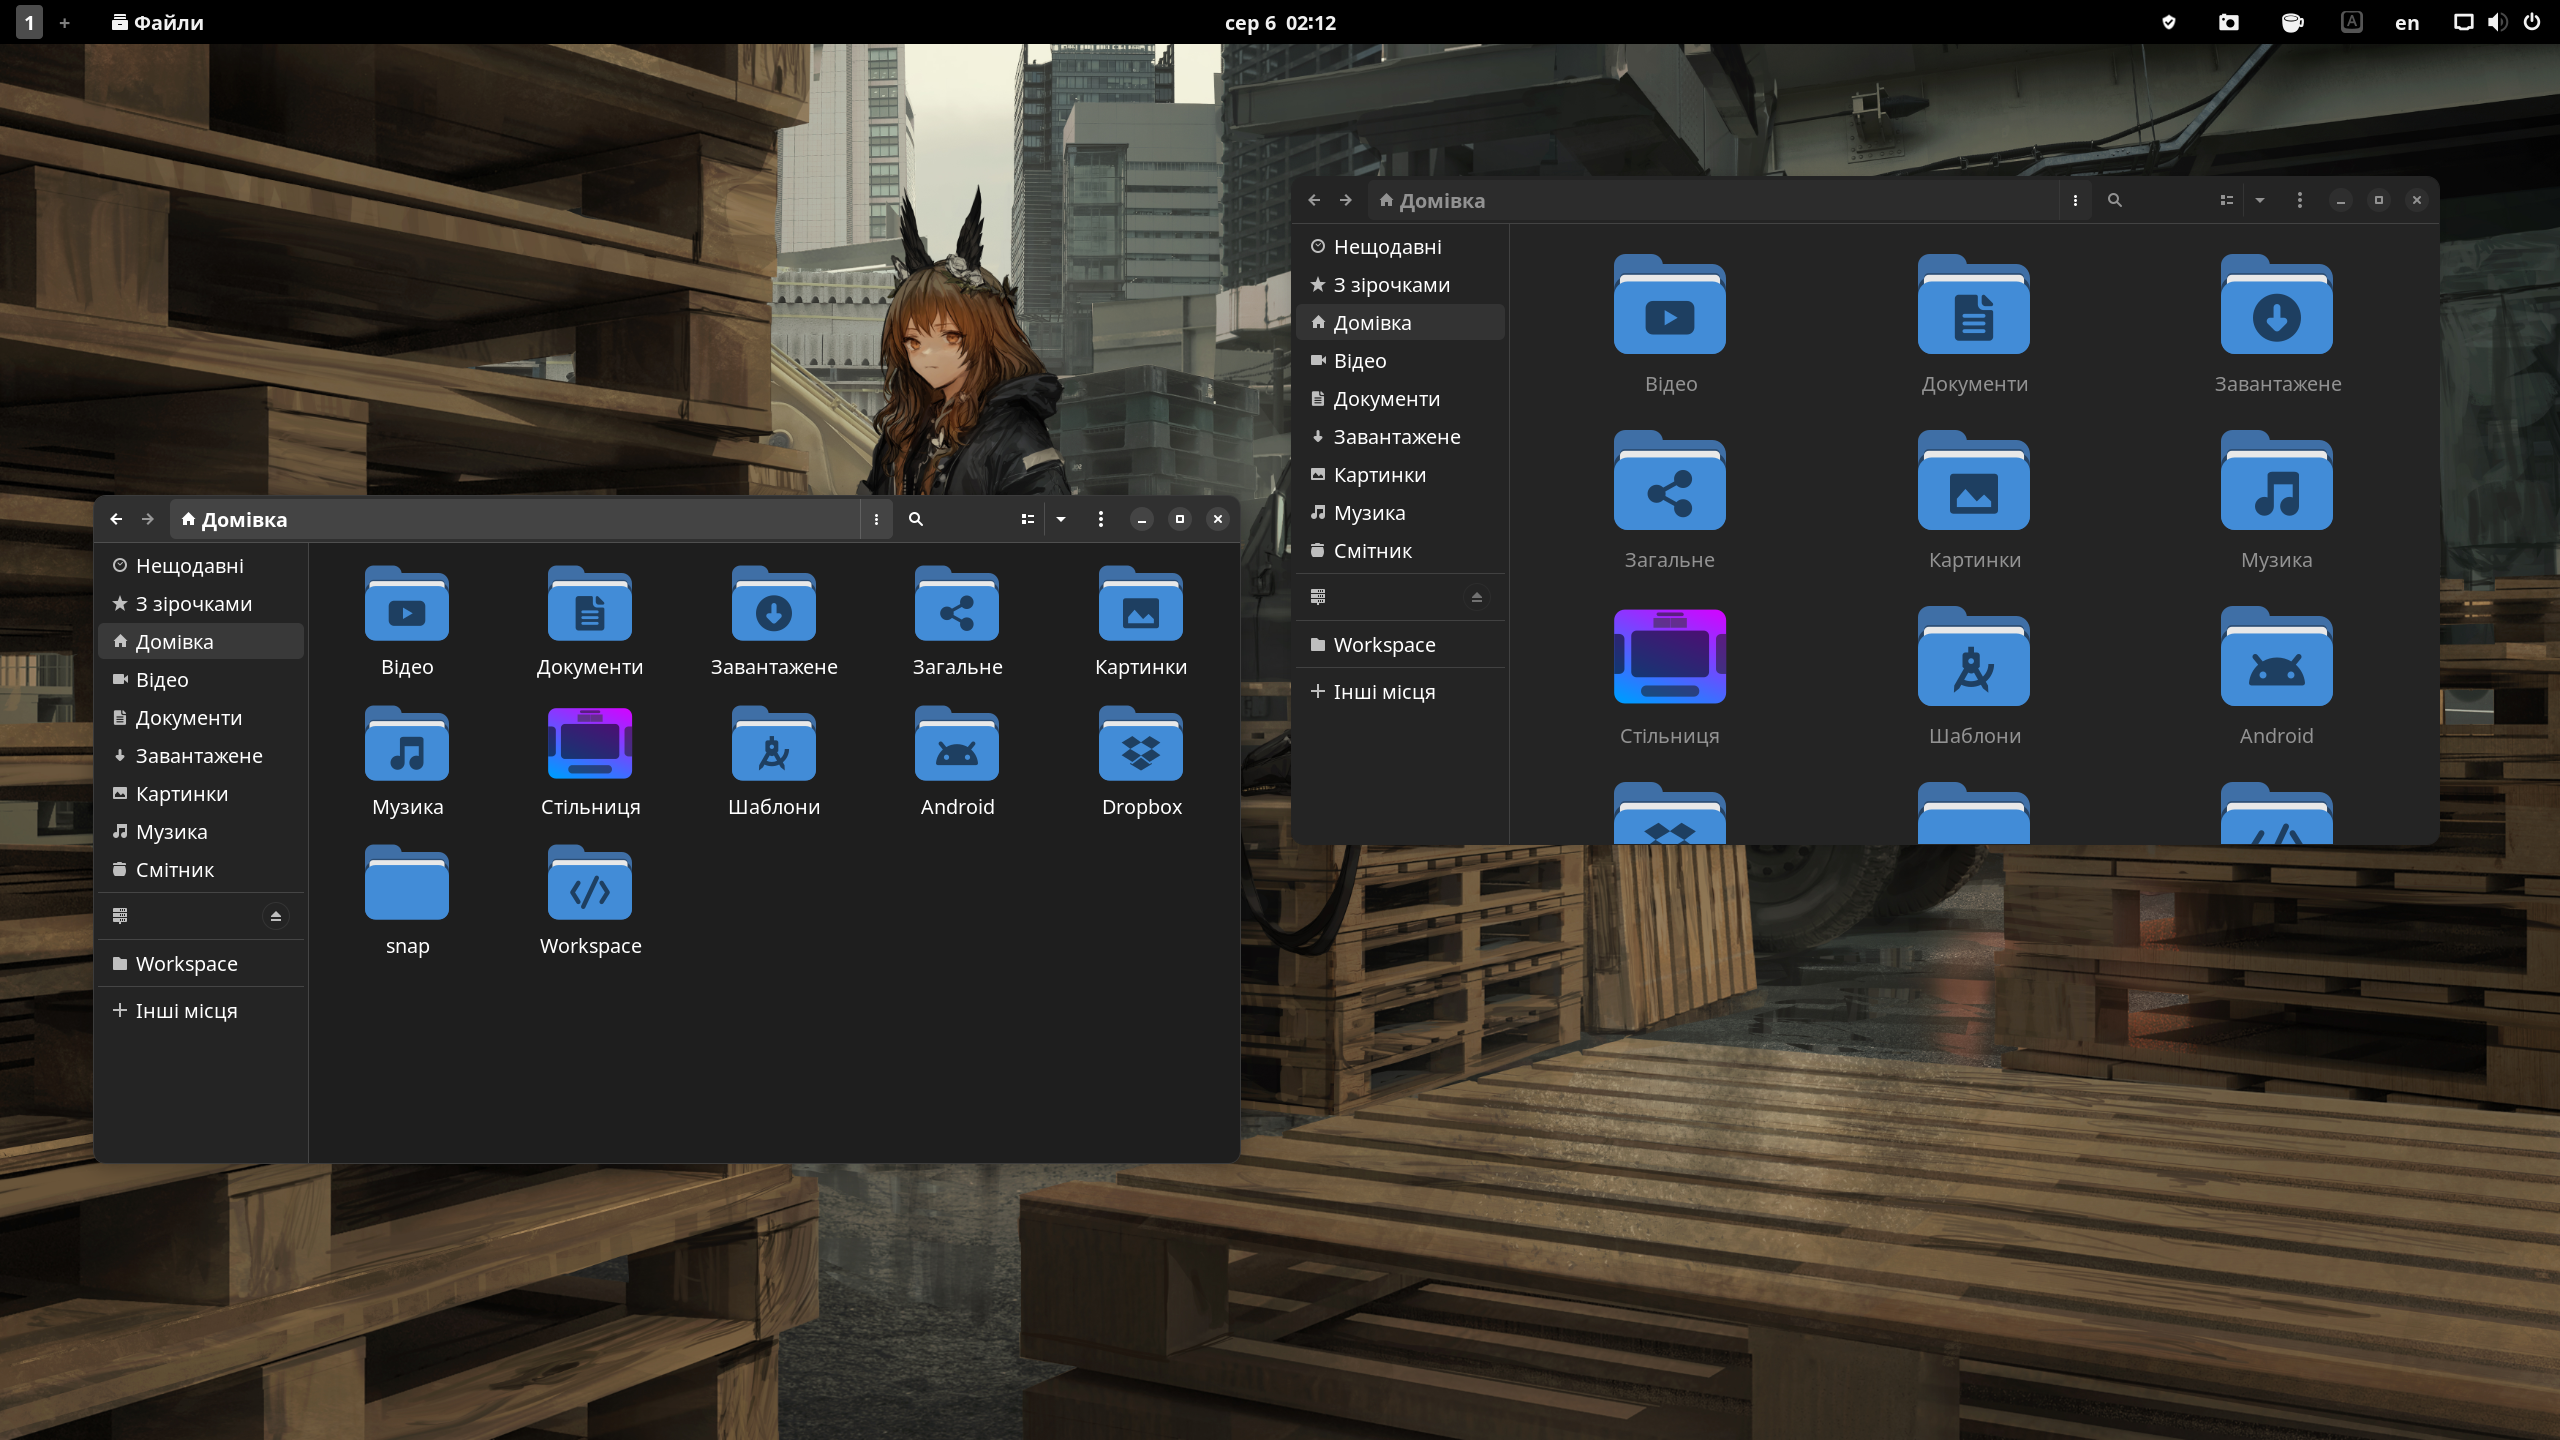The width and height of the screenshot is (2560, 1440).
Task: Open the clock calendar in top bar
Action: [x=1280, y=22]
